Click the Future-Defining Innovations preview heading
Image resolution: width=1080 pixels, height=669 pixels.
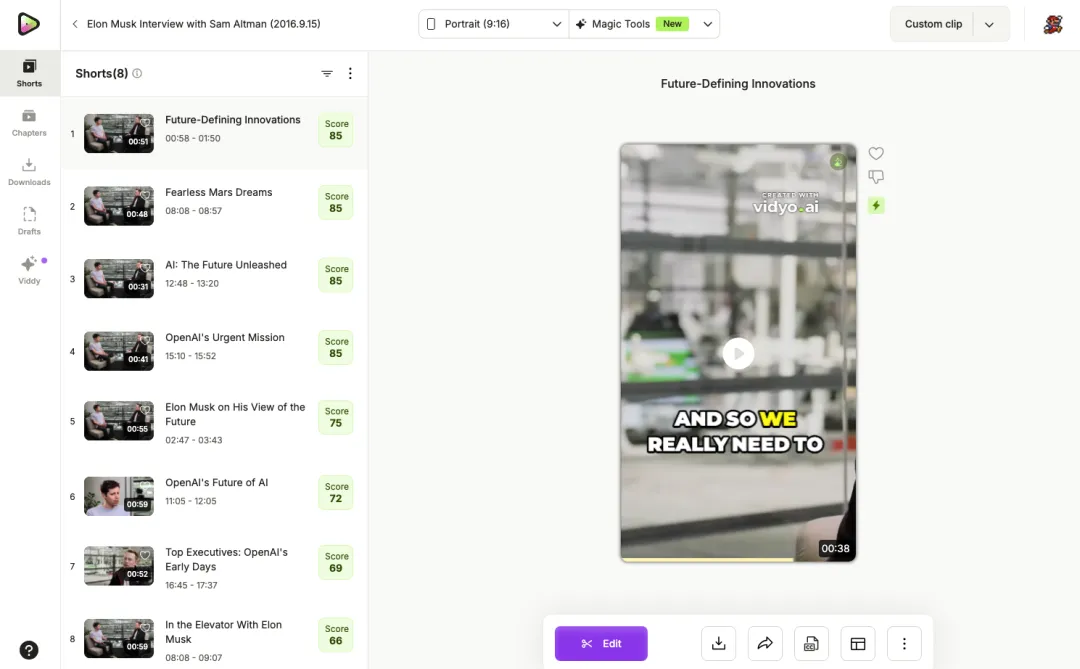[738, 83]
